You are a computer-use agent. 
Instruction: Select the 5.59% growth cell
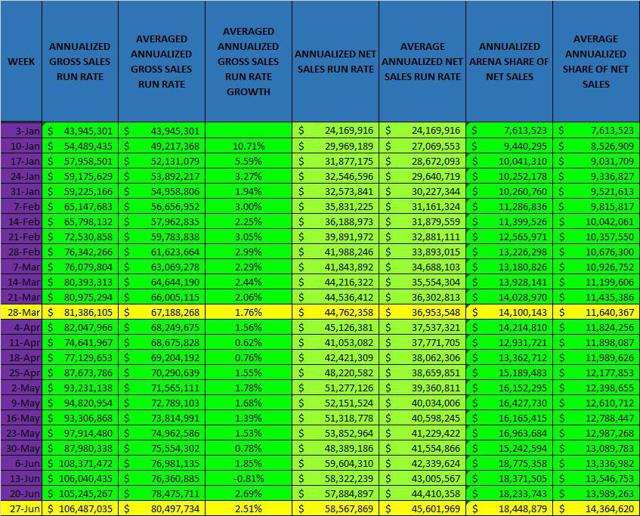pyautogui.click(x=249, y=161)
